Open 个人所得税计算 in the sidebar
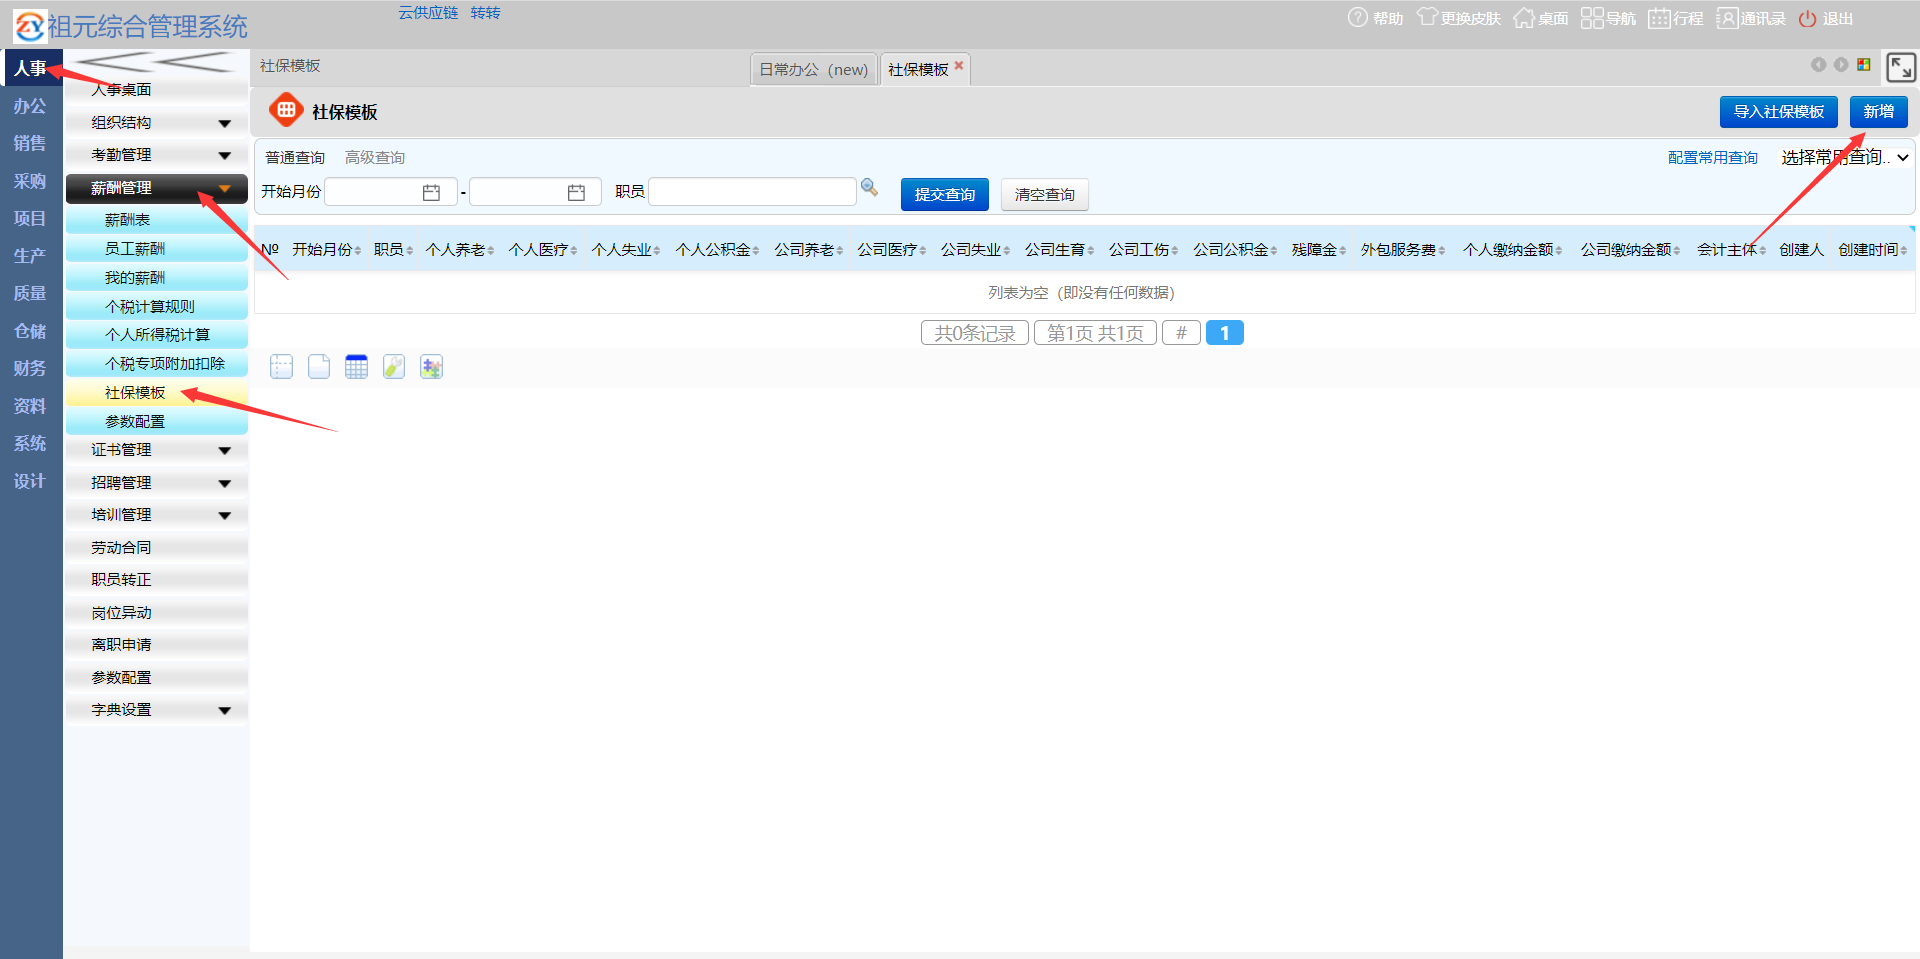 tap(157, 335)
